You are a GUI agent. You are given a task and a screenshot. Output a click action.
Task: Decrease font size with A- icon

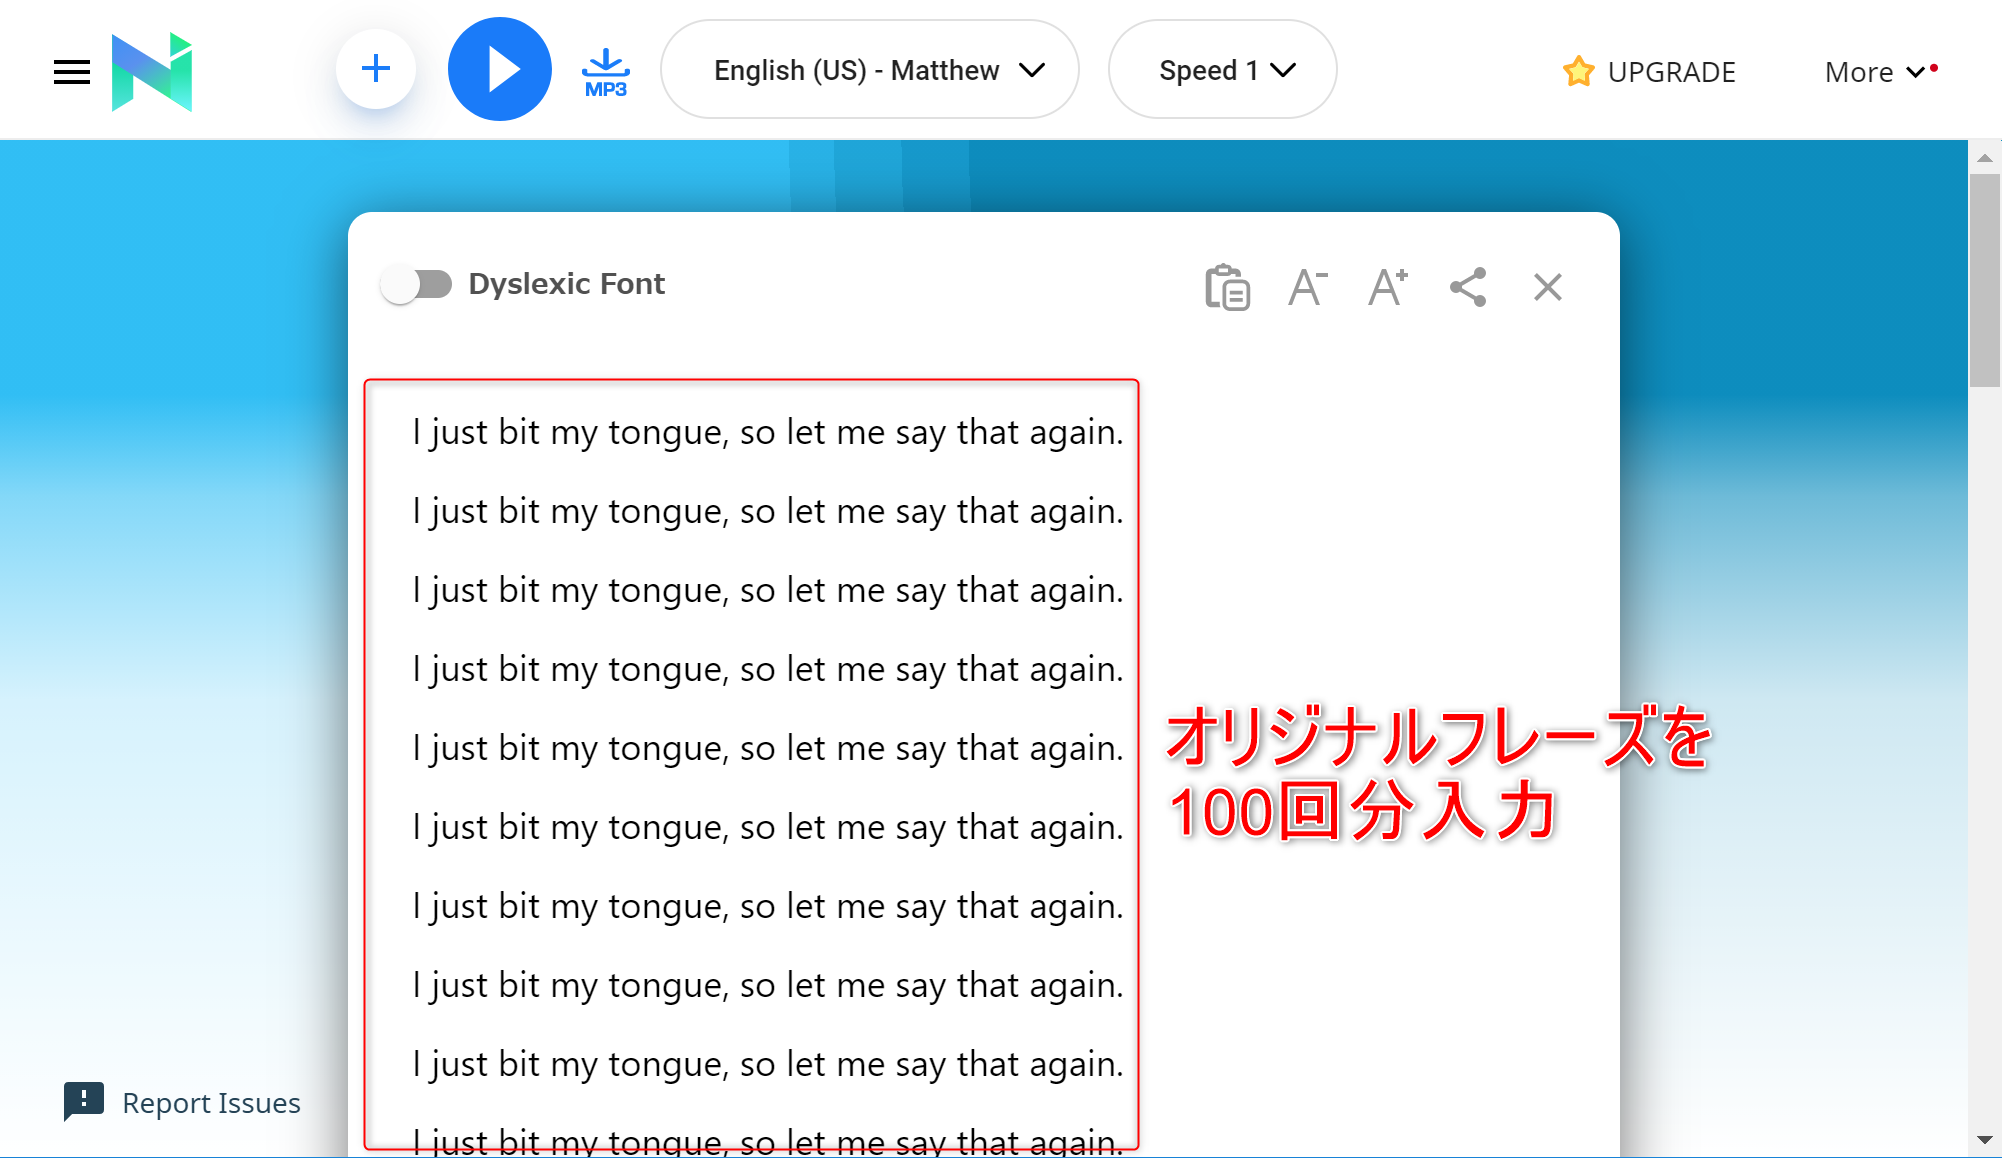[1308, 288]
